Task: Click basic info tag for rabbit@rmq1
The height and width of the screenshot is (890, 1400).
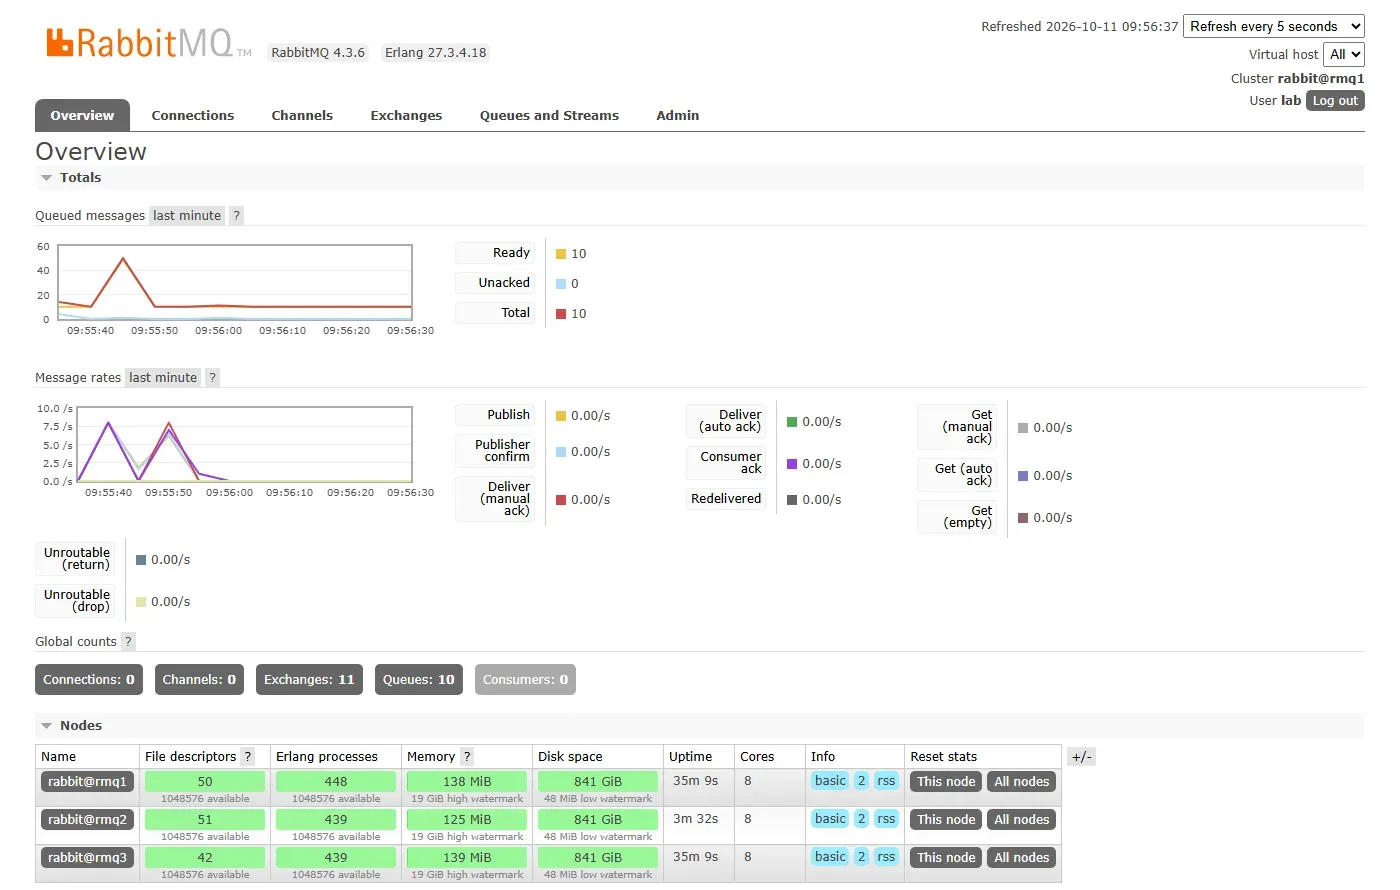Action: tap(830, 781)
